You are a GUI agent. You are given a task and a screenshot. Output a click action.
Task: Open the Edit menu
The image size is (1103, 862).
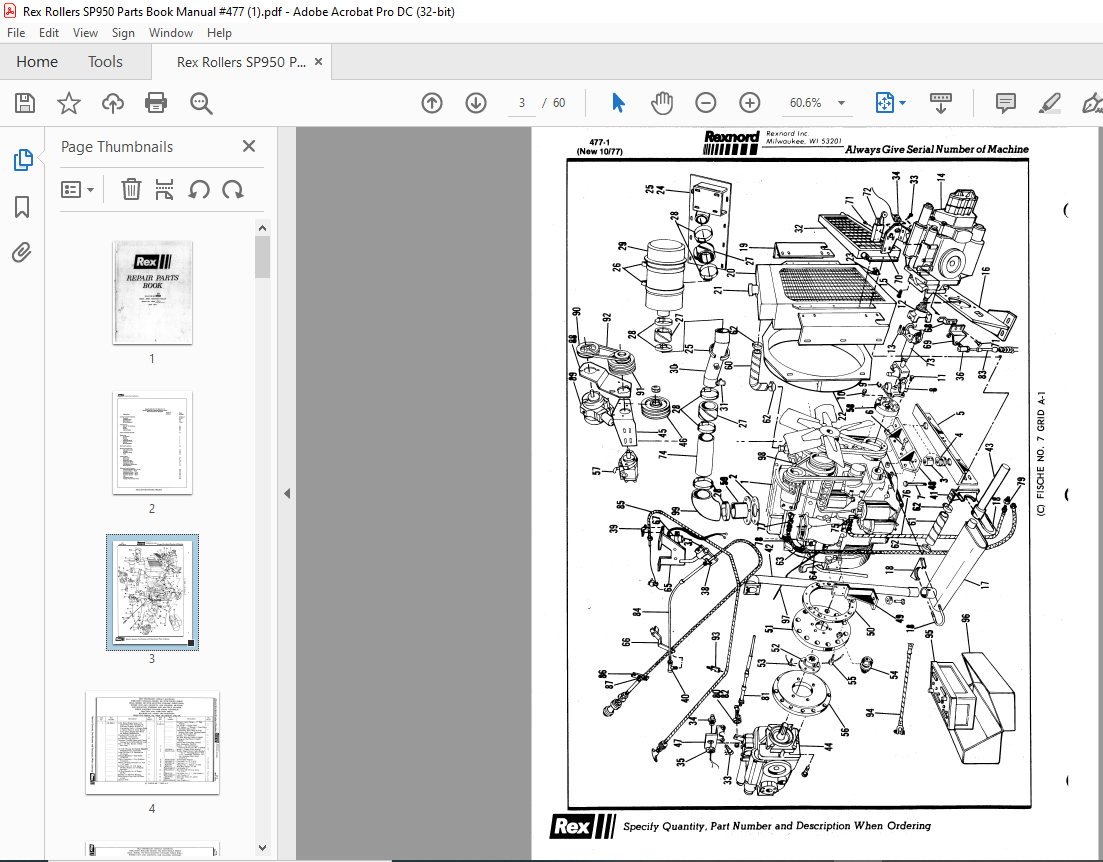[x=49, y=32]
